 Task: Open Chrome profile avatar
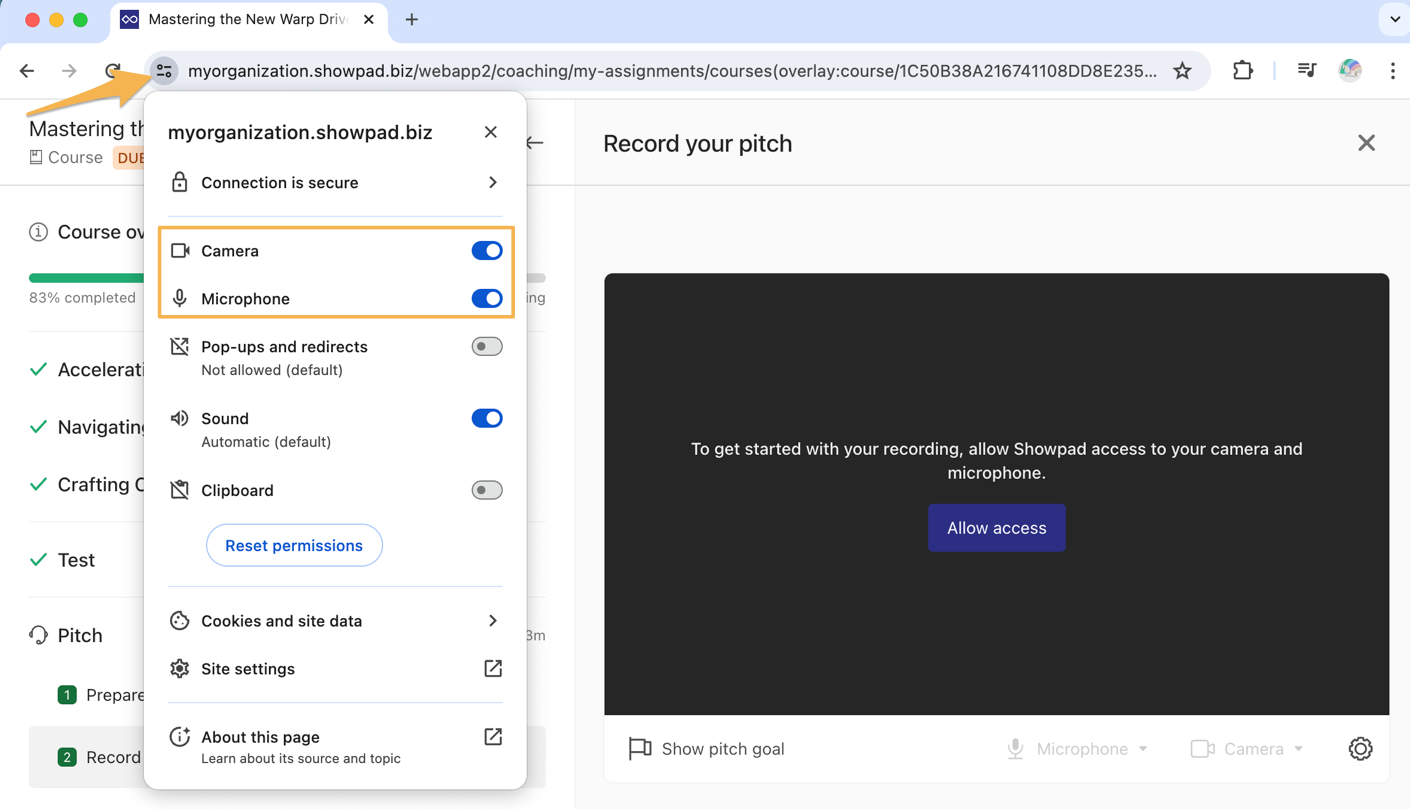(x=1350, y=71)
